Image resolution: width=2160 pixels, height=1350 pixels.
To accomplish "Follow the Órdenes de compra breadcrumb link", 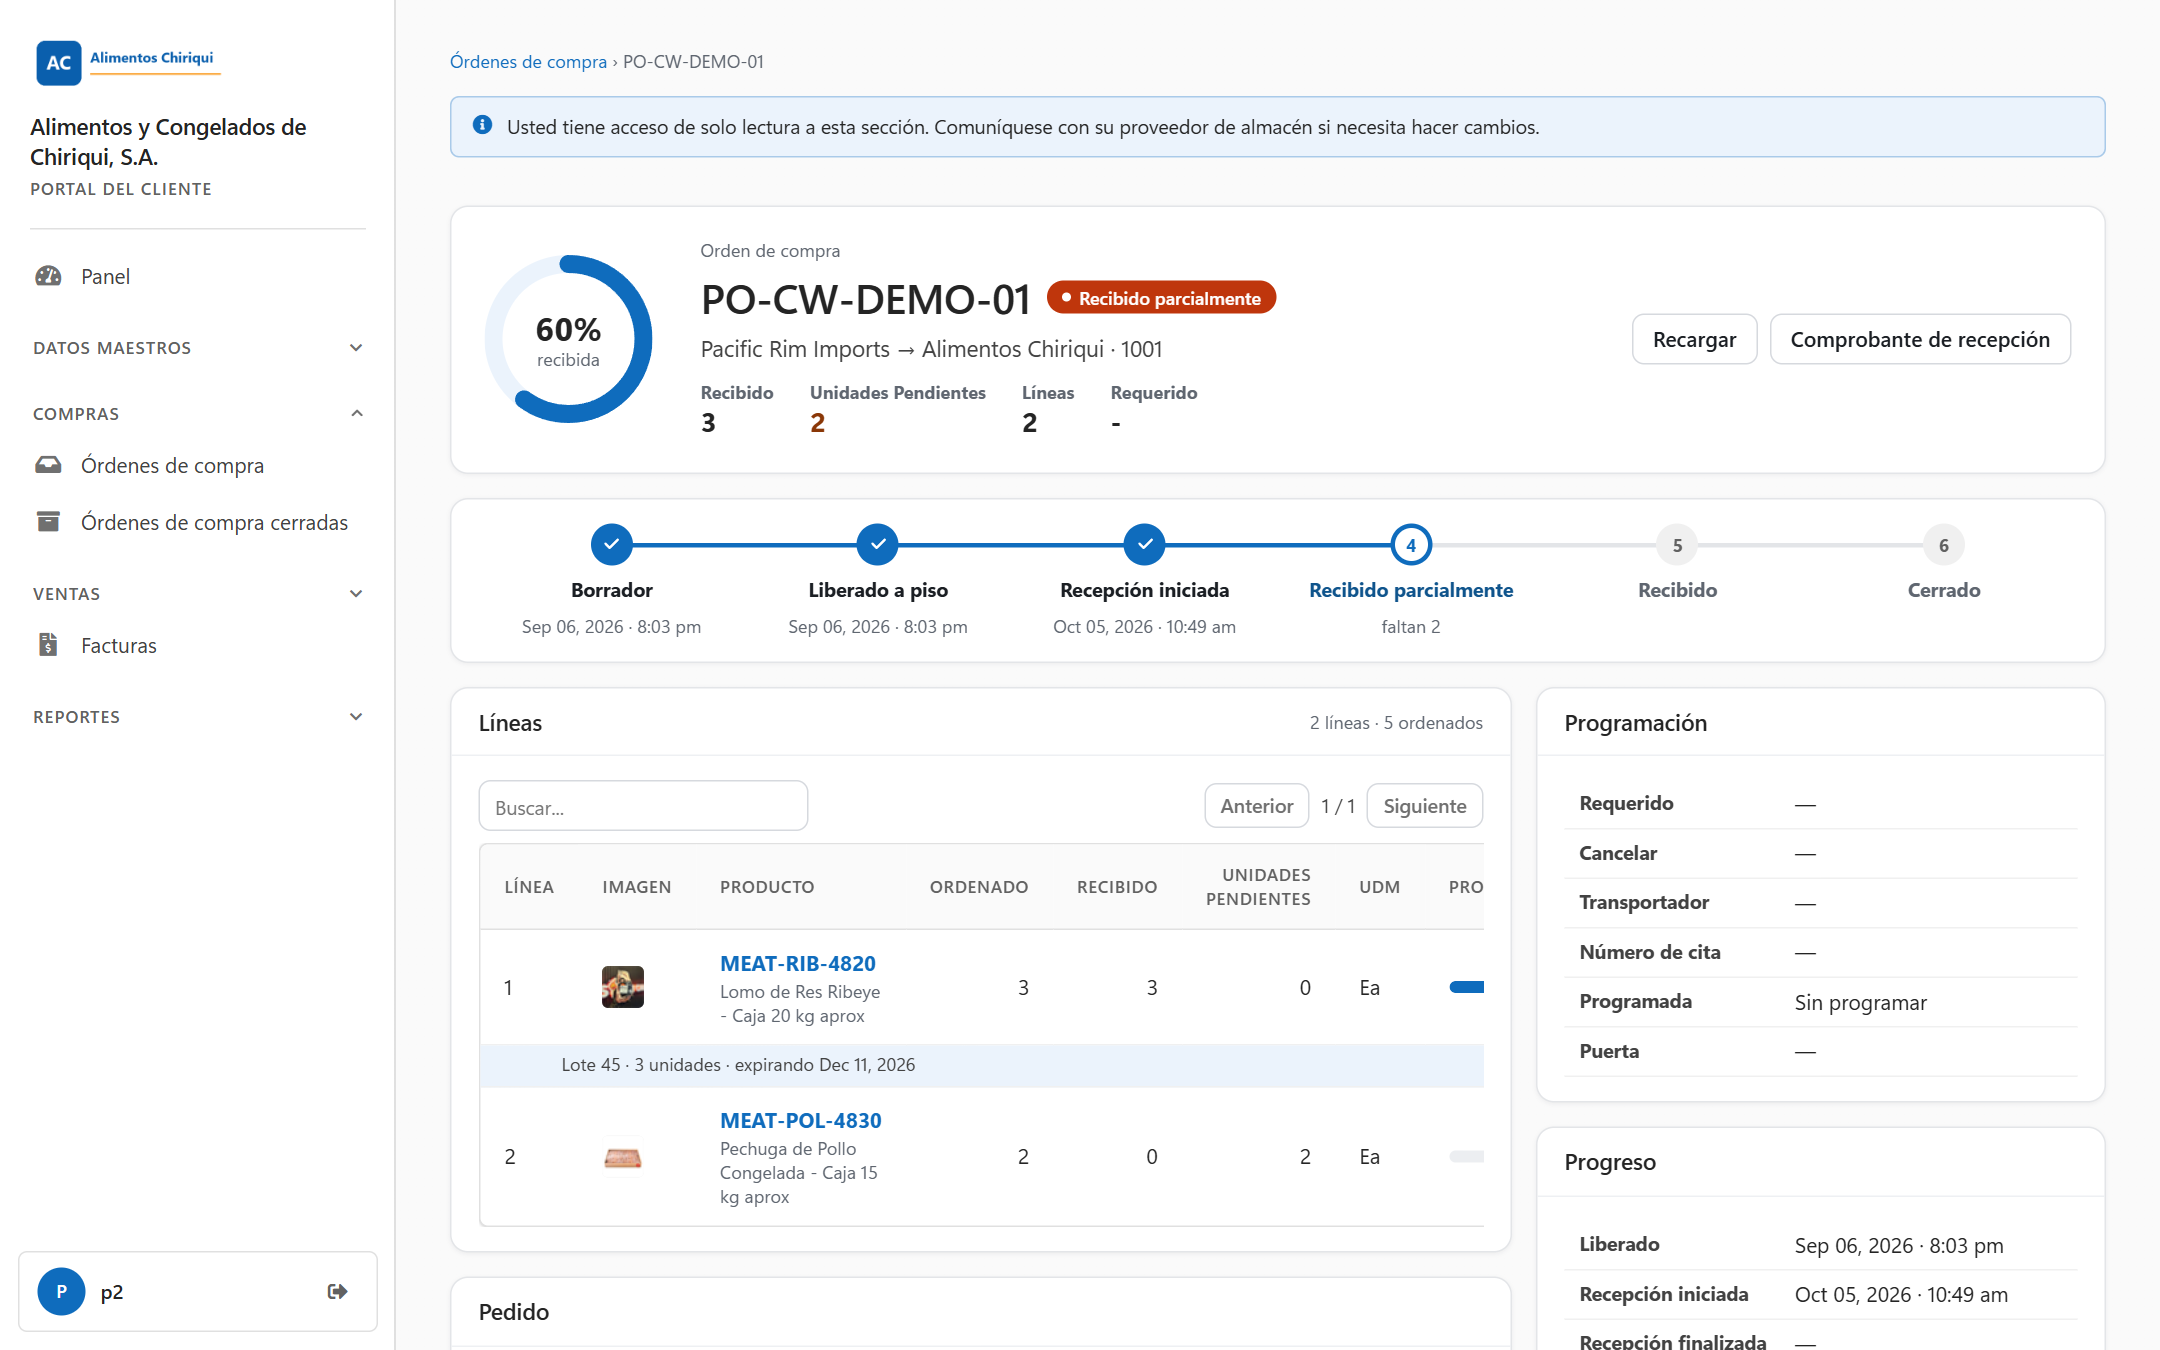I will pyautogui.click(x=528, y=61).
